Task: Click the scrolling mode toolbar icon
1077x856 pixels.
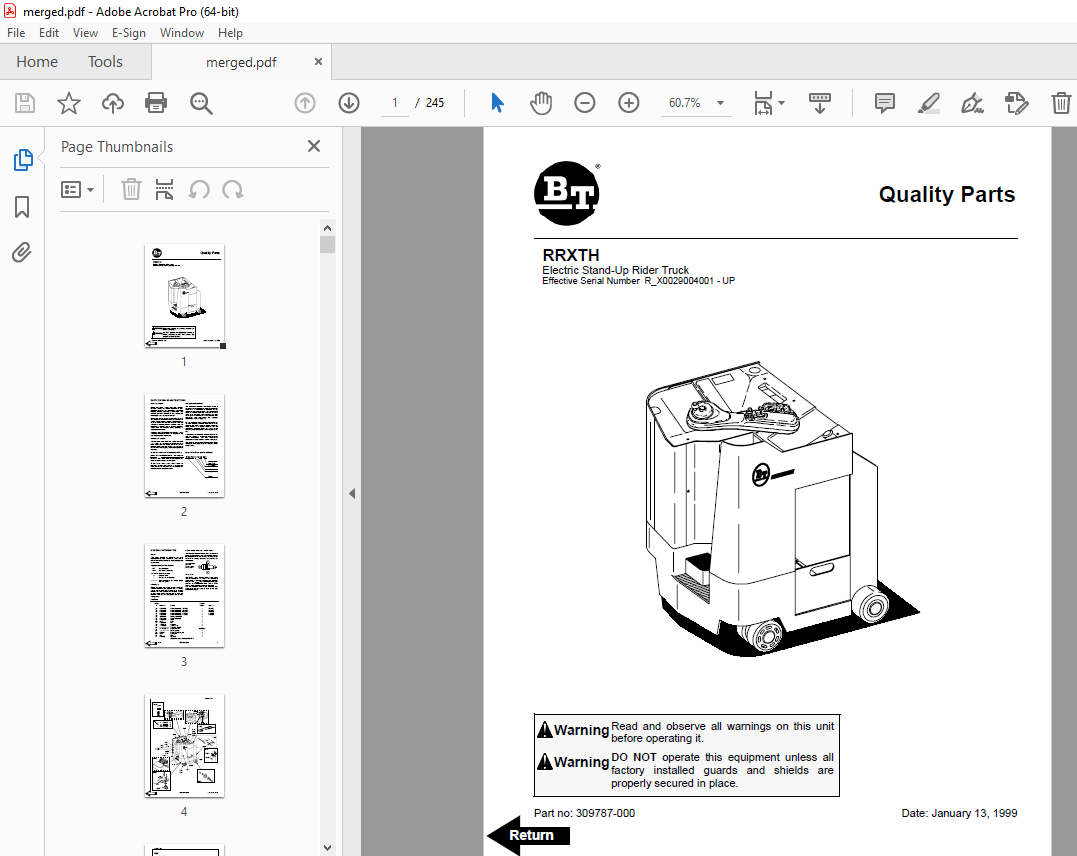Action: pyautogui.click(x=819, y=103)
